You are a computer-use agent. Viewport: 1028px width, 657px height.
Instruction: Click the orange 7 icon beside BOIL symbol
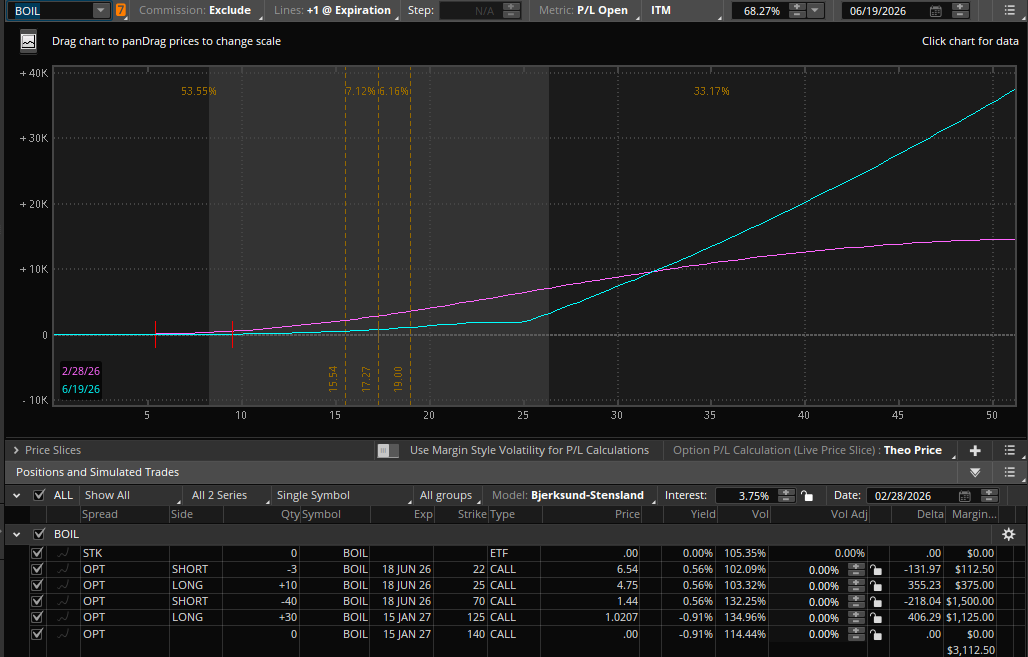(121, 10)
